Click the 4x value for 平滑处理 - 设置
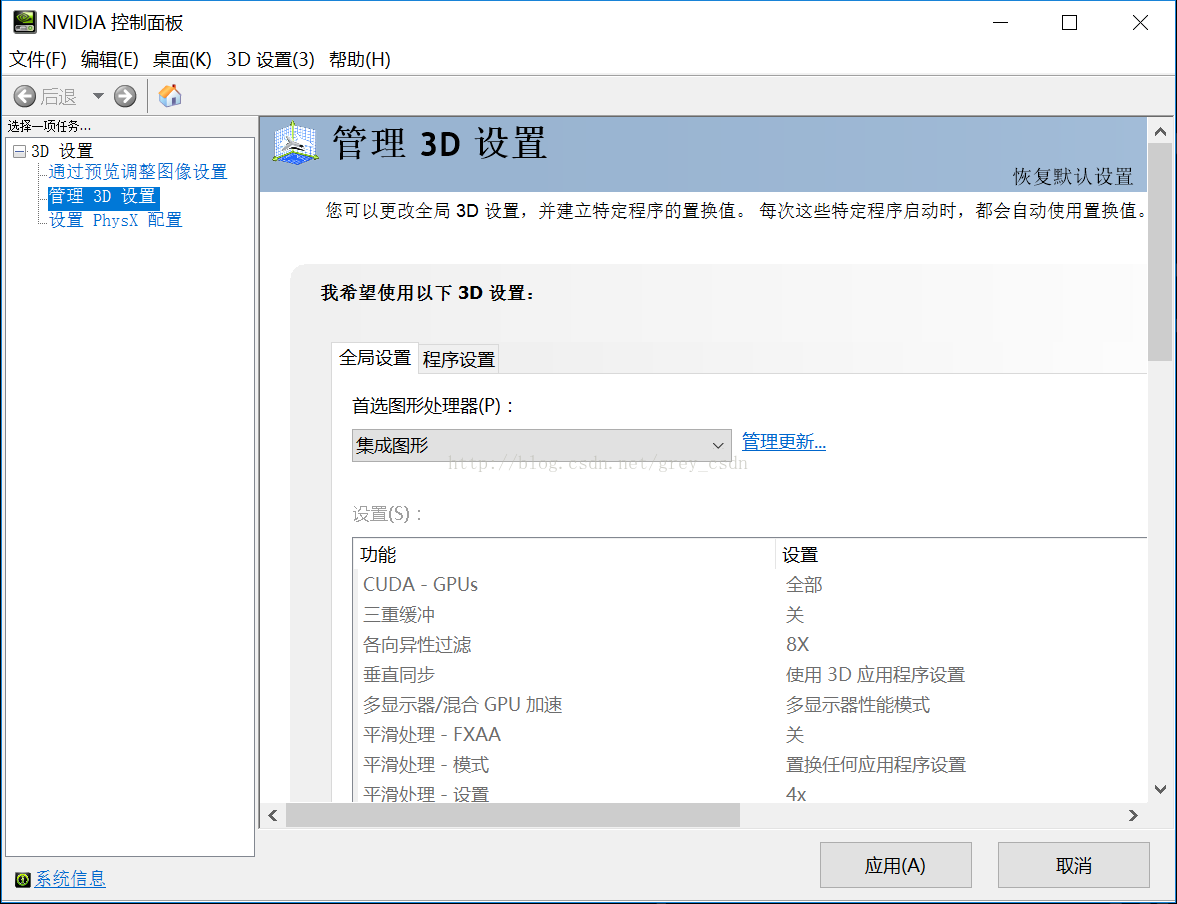The width and height of the screenshot is (1177, 904). click(x=796, y=793)
